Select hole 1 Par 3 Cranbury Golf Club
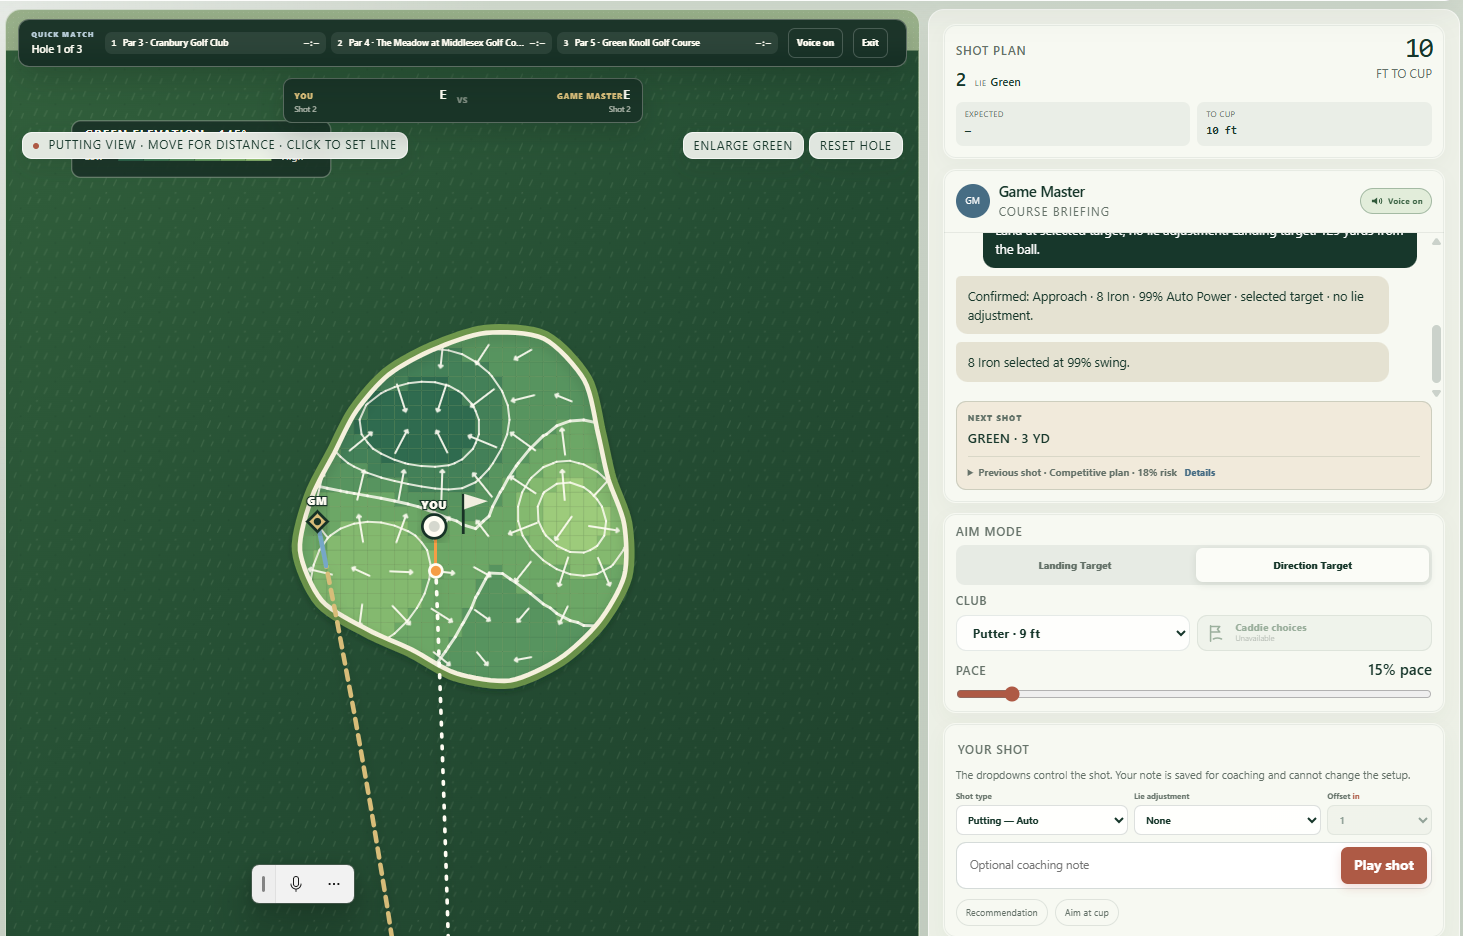This screenshot has width=1463, height=936. point(215,43)
